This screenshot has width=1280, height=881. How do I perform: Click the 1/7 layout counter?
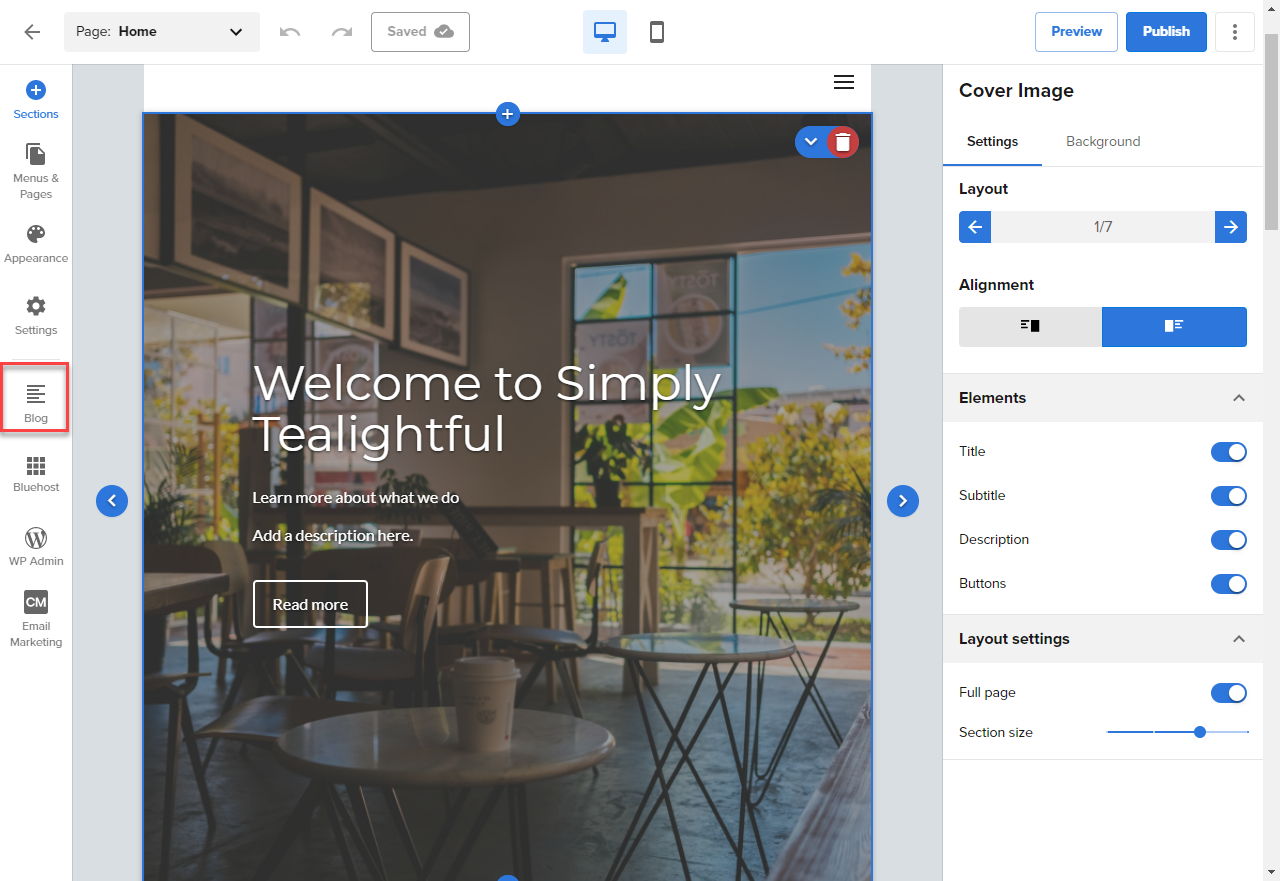[x=1103, y=227]
